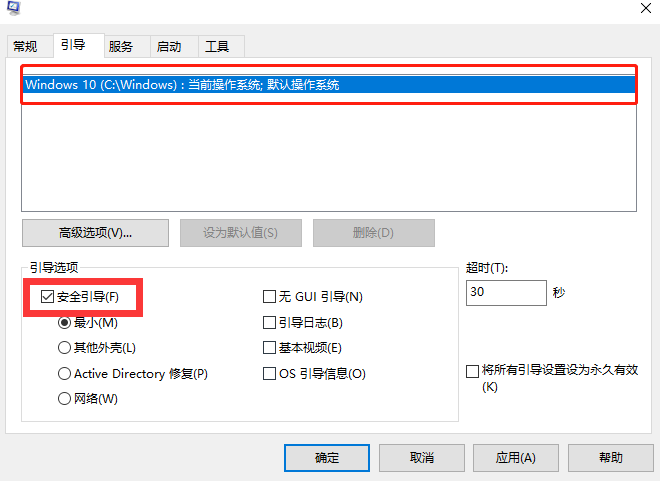
Task: Open the 服务 tab
Action: pos(121,47)
